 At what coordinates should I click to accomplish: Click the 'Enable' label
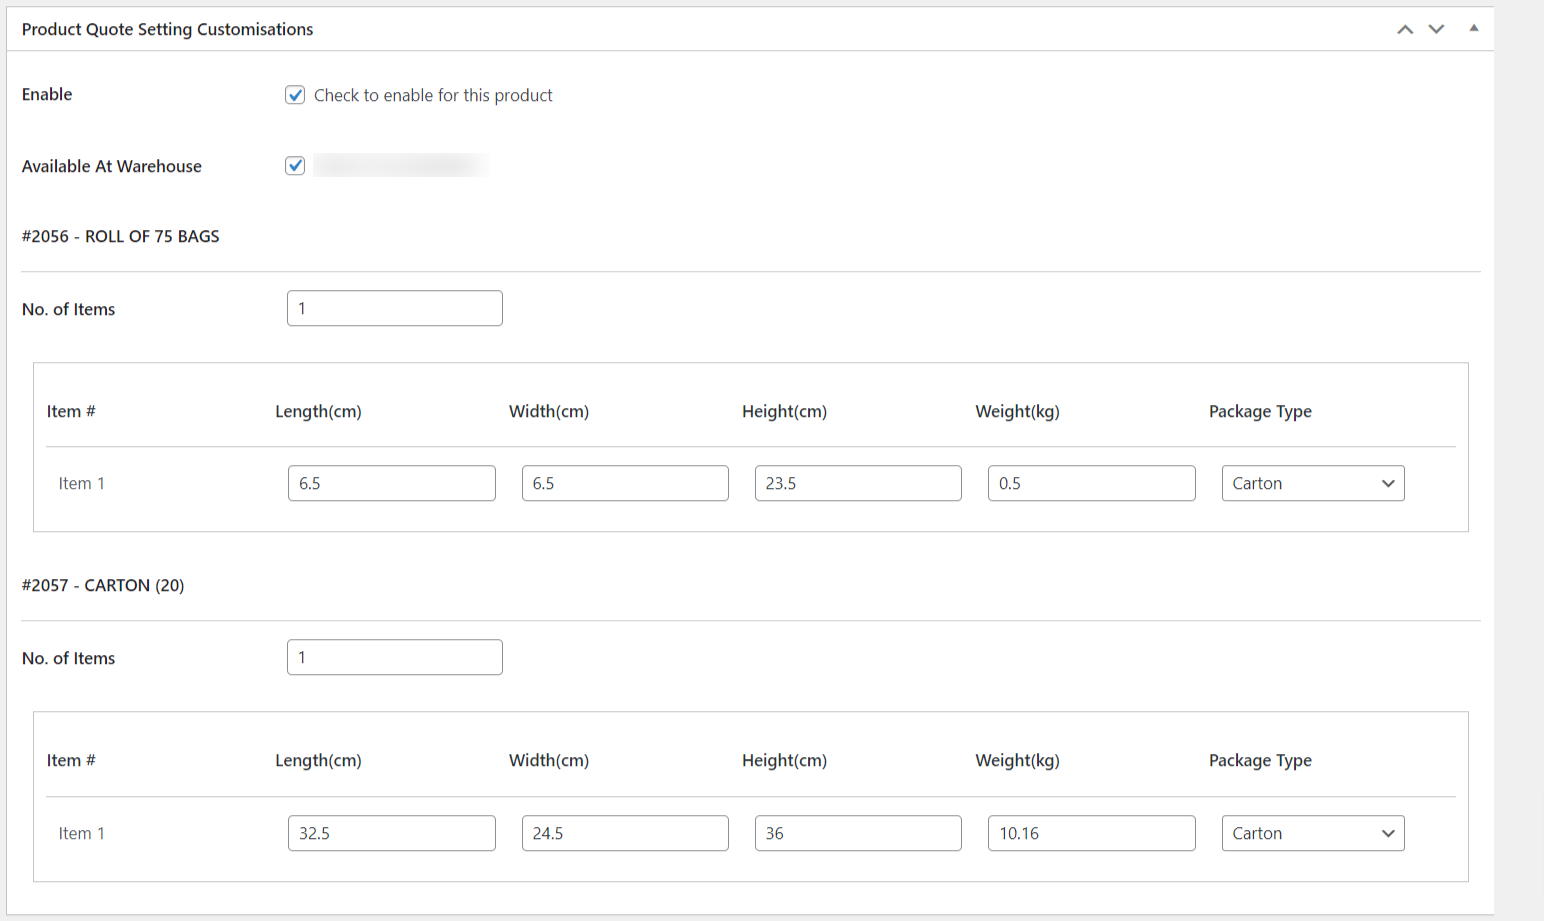pyautogui.click(x=47, y=94)
